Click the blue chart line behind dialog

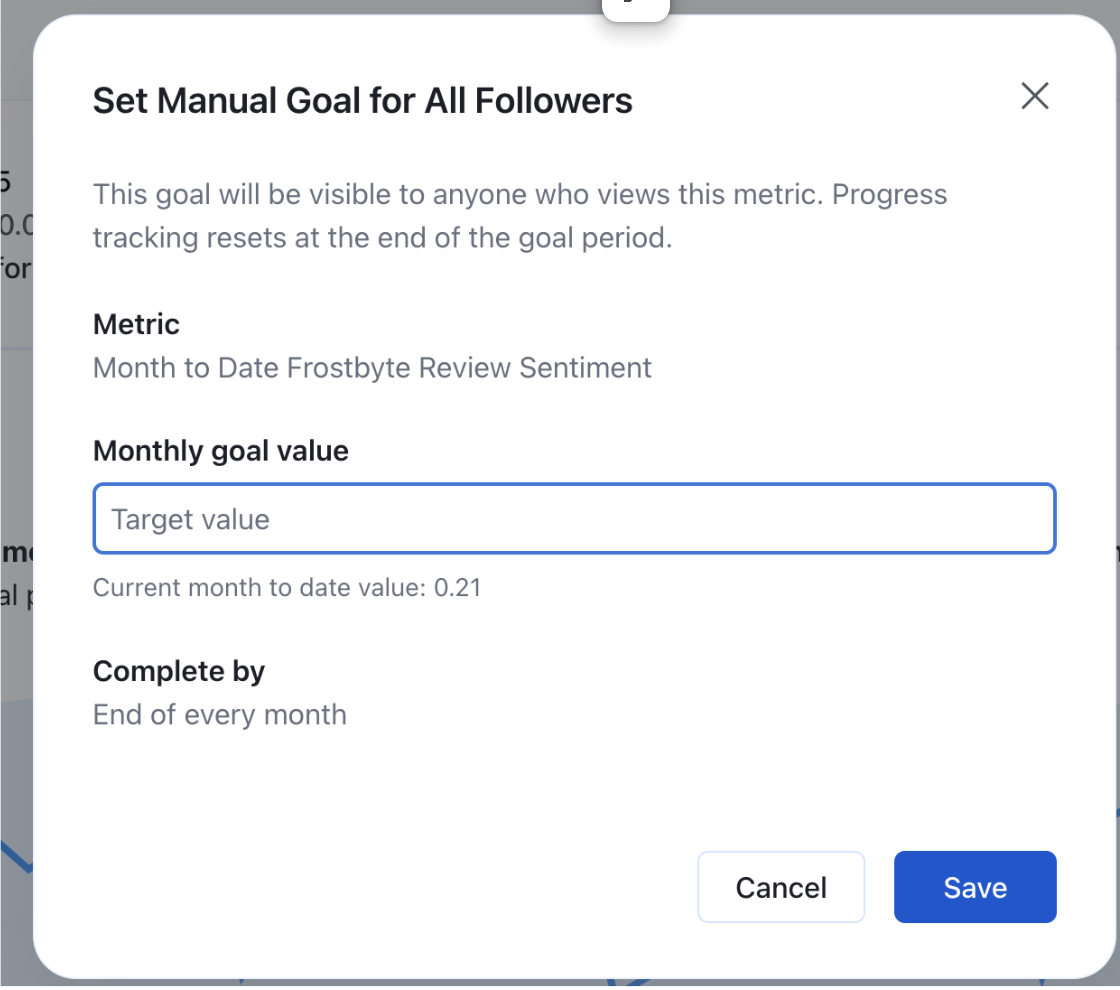[14, 853]
